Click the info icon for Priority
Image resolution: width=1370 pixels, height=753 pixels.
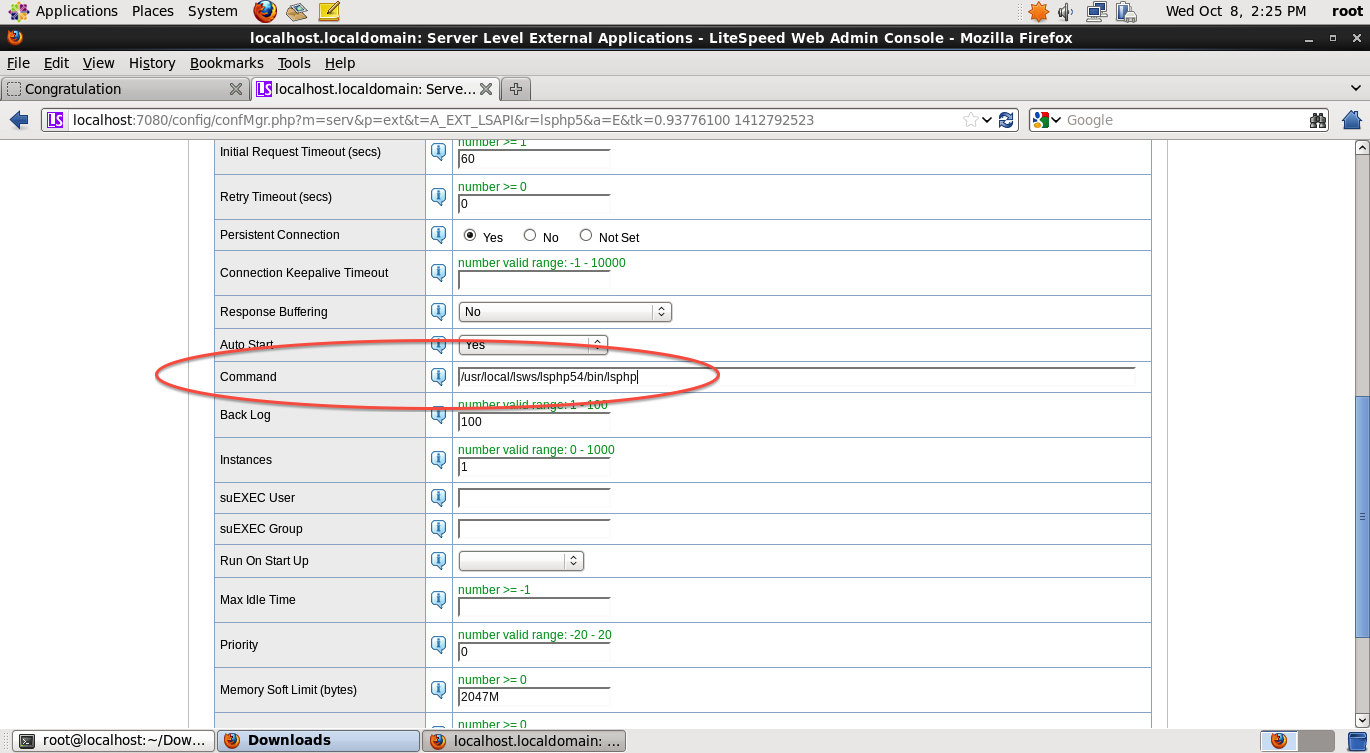tap(438, 645)
